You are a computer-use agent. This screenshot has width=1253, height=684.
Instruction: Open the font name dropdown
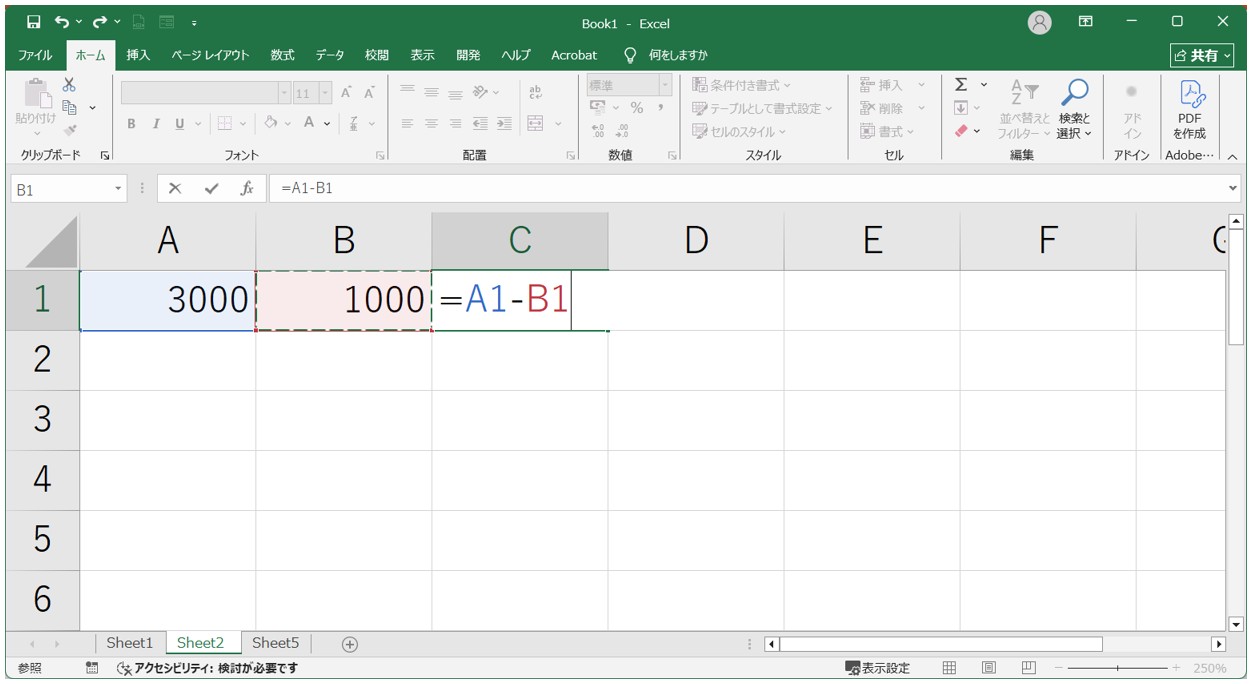click(x=284, y=93)
